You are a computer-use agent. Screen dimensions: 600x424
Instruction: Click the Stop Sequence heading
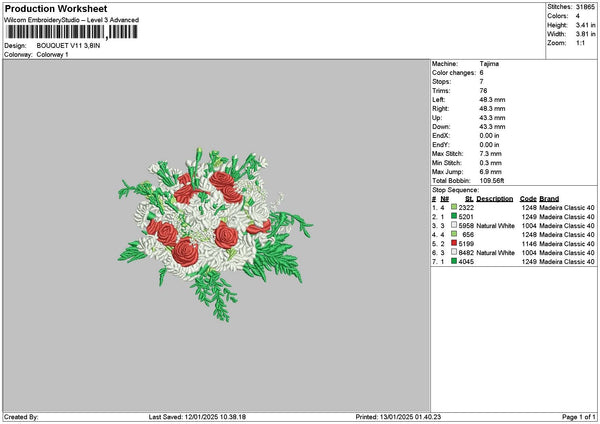click(453, 188)
